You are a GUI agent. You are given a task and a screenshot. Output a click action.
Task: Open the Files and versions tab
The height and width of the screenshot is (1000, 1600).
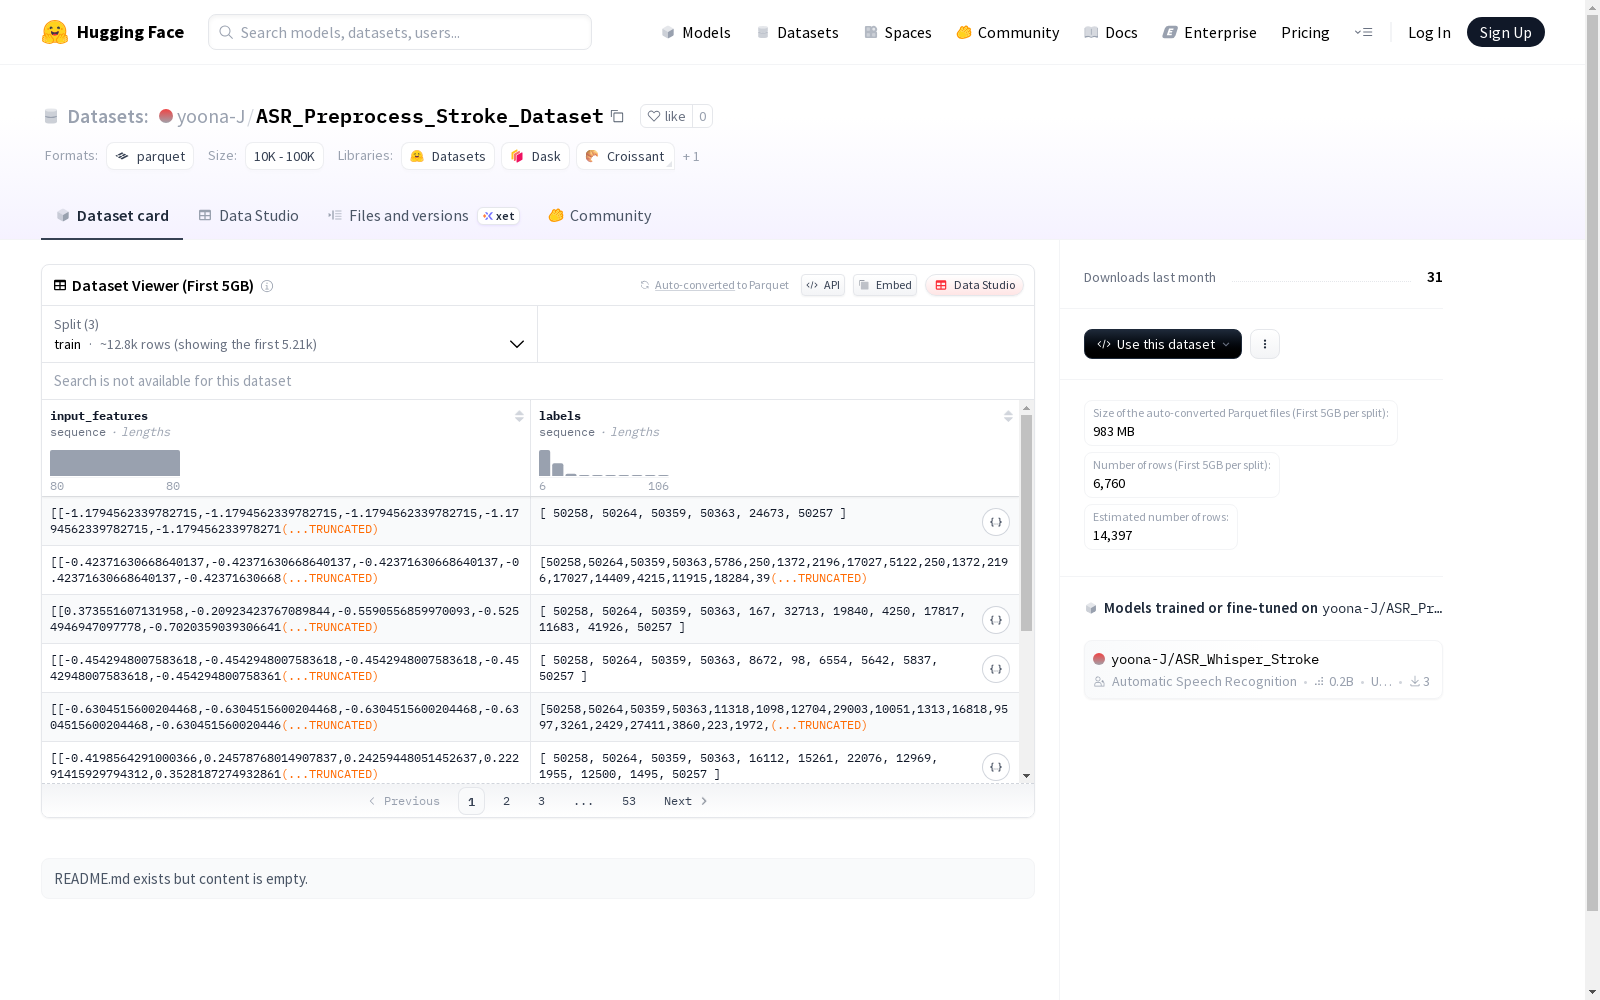tap(423, 216)
